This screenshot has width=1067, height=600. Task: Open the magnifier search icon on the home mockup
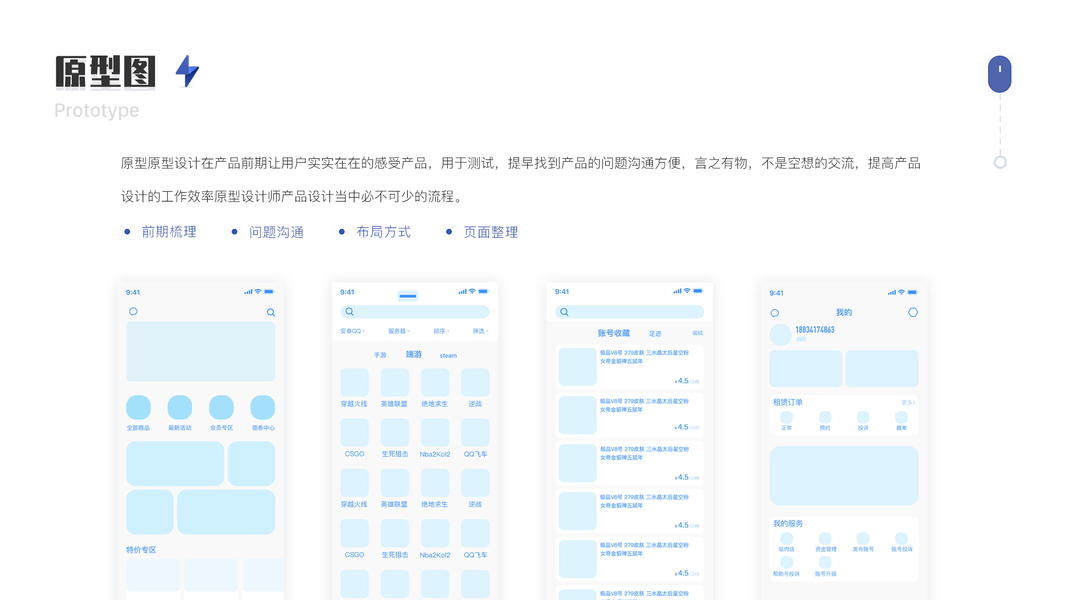pyautogui.click(x=271, y=312)
